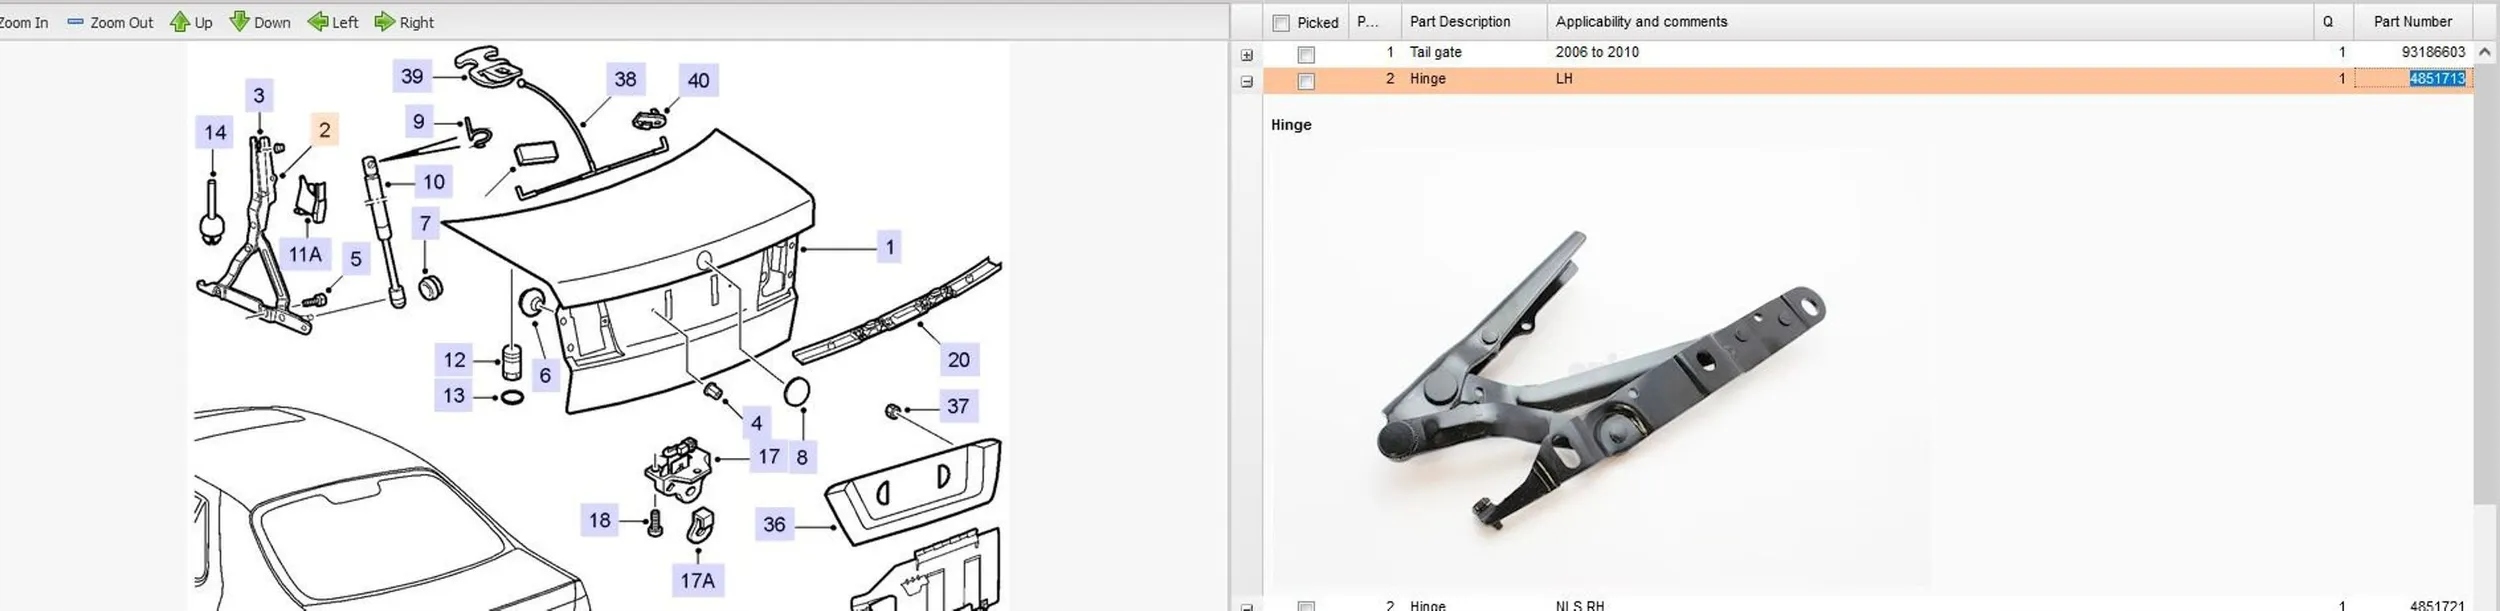Click the 'Tail gate' description cell

[x=1435, y=52]
